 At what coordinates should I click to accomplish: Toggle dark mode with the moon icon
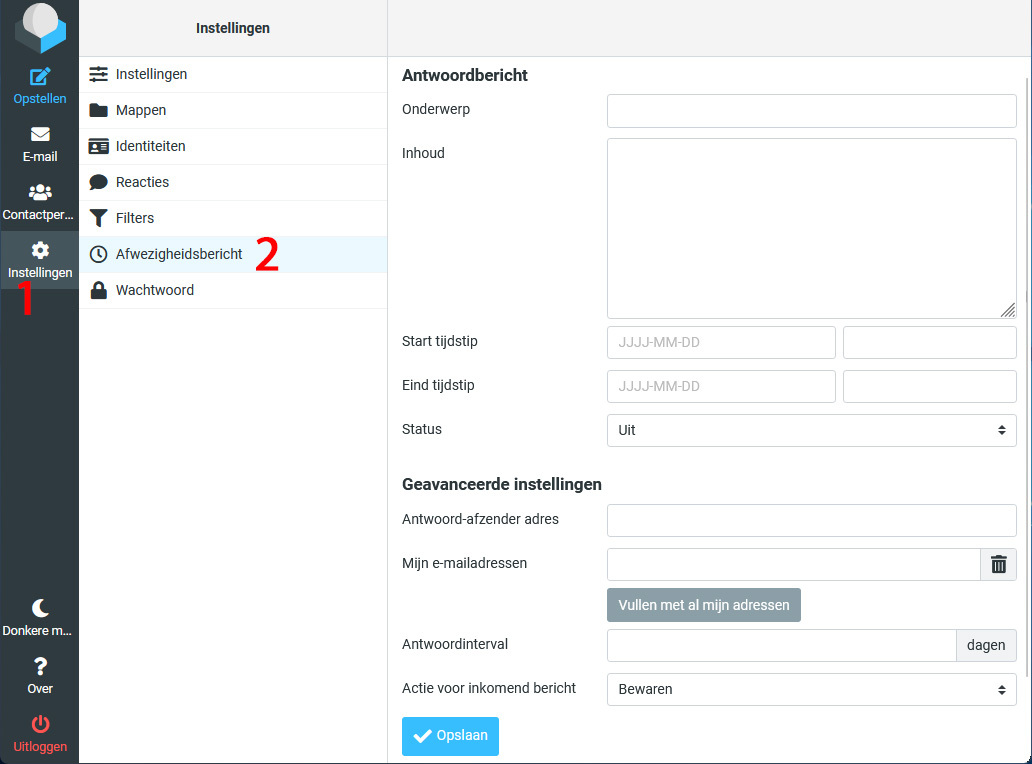pyautogui.click(x=40, y=608)
